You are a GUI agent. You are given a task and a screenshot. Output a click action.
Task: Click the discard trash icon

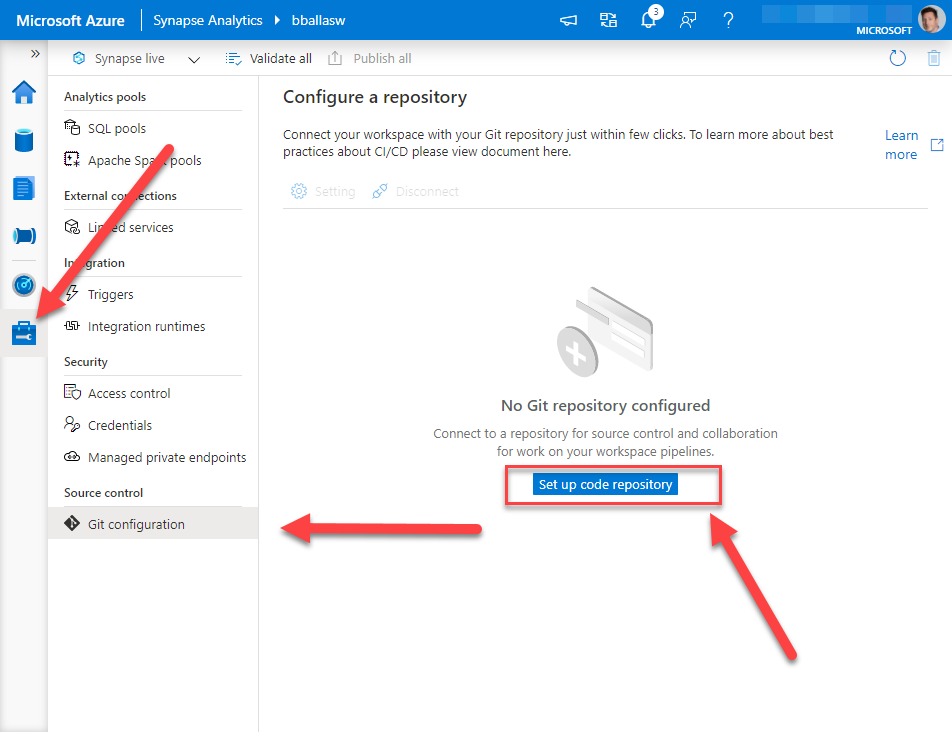click(934, 58)
